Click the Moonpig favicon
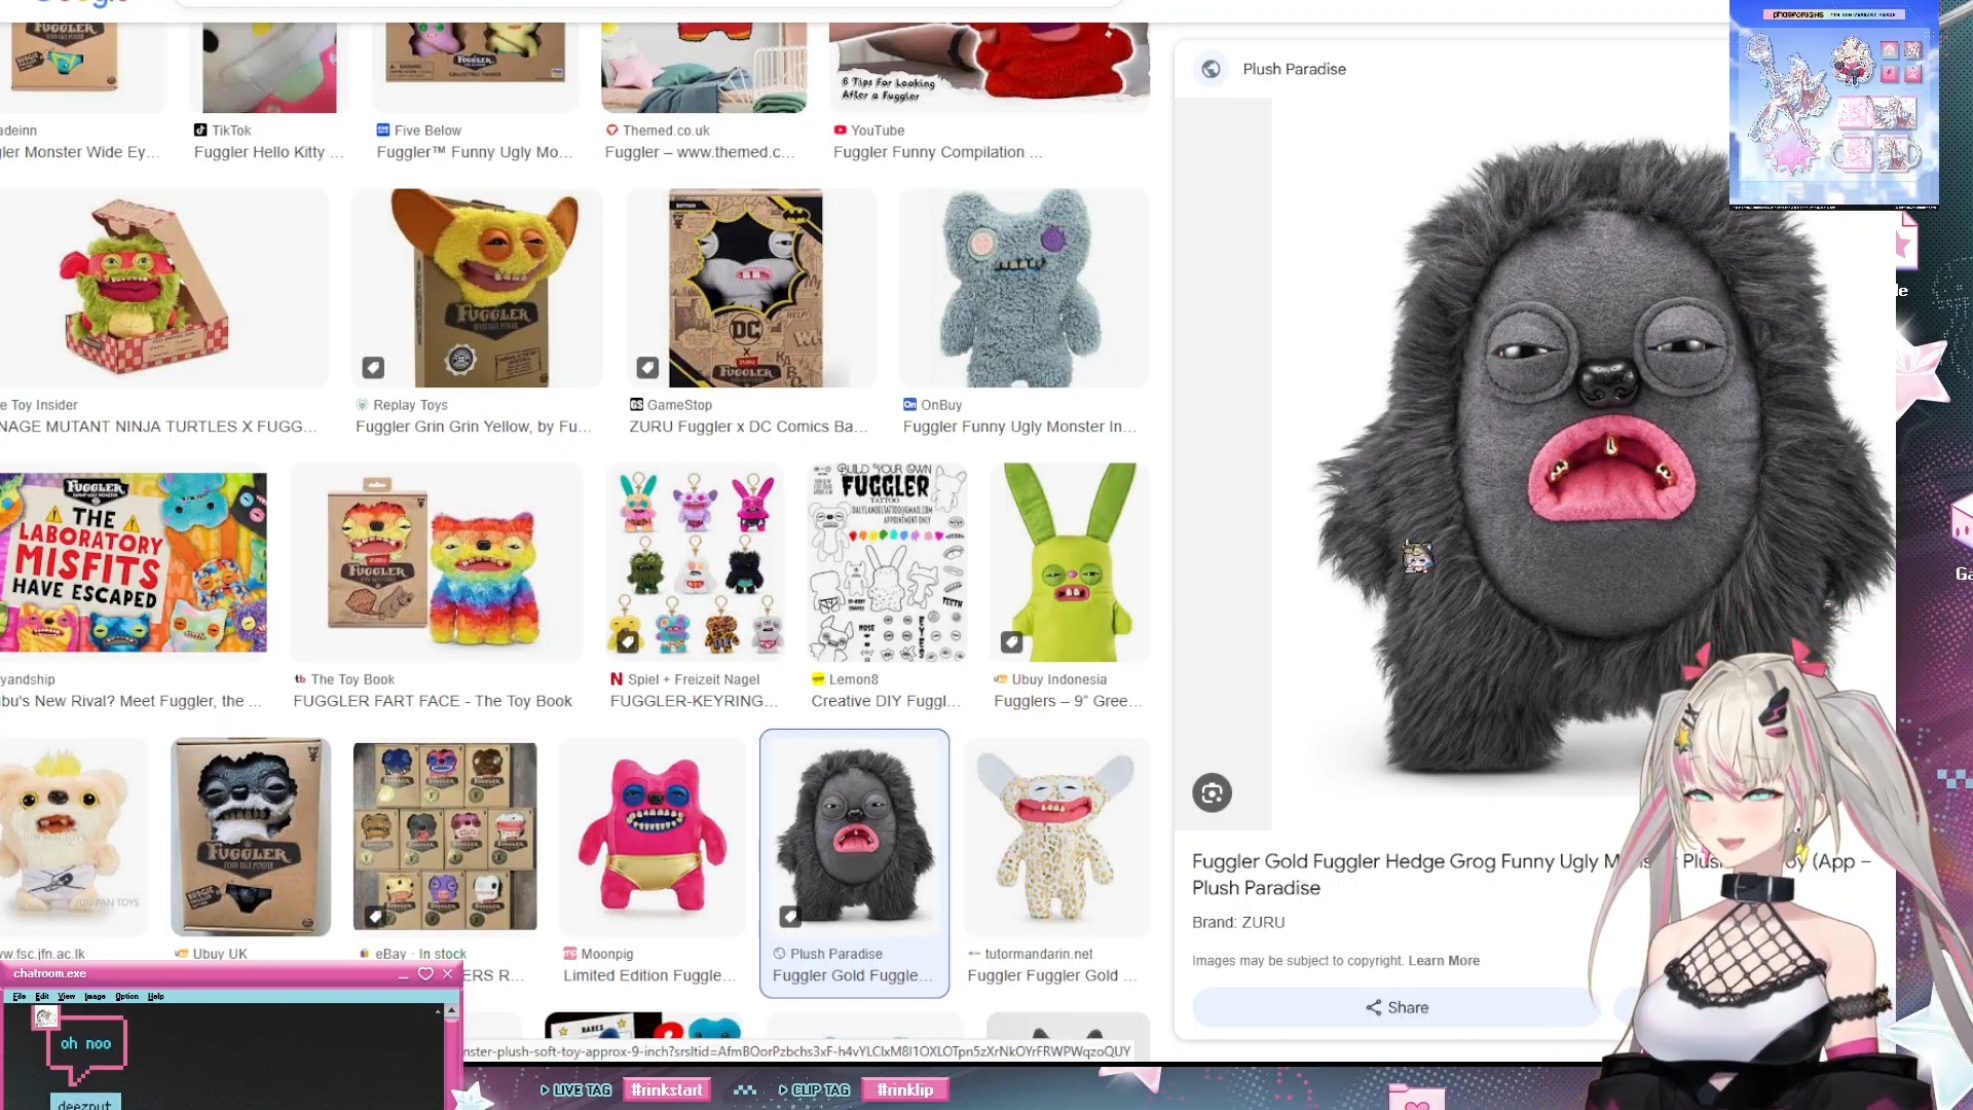Image resolution: width=1973 pixels, height=1110 pixels. tap(570, 953)
